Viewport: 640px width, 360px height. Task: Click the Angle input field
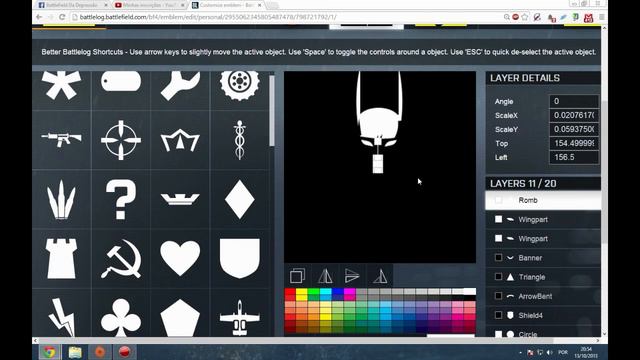click(x=574, y=101)
